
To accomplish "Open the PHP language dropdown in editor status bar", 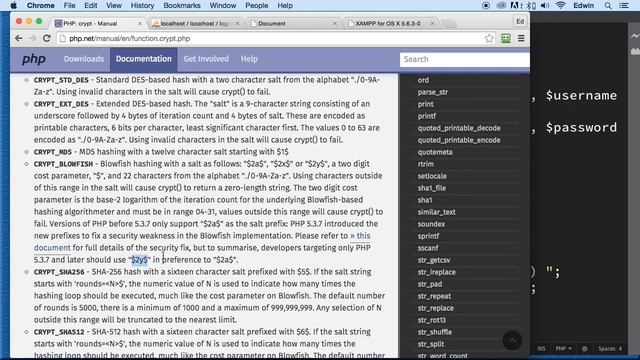I will [564, 349].
